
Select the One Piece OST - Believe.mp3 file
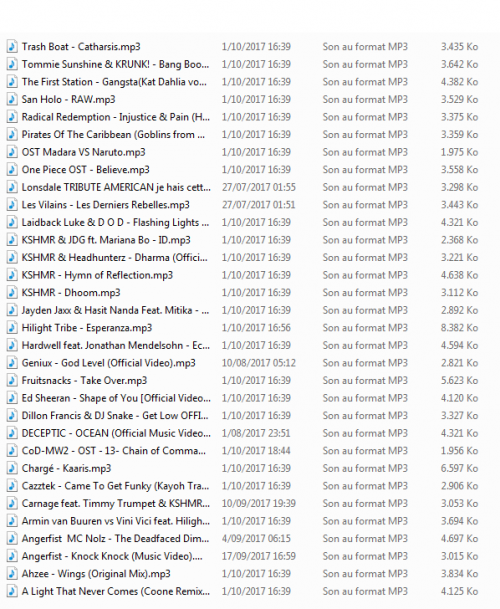point(85,170)
